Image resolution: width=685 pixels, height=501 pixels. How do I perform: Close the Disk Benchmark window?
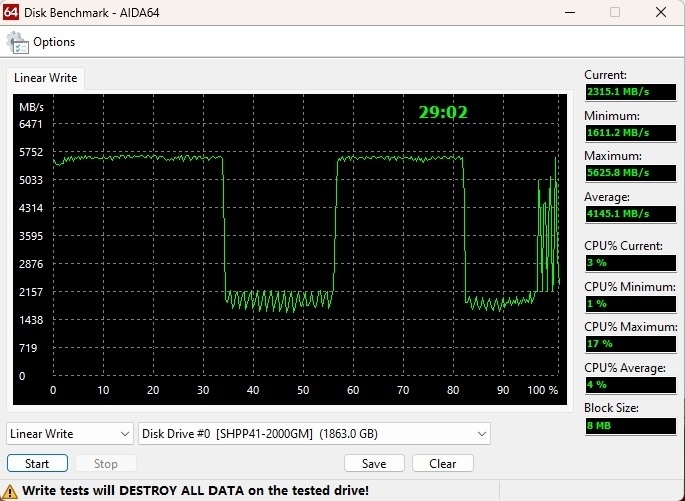coord(661,12)
